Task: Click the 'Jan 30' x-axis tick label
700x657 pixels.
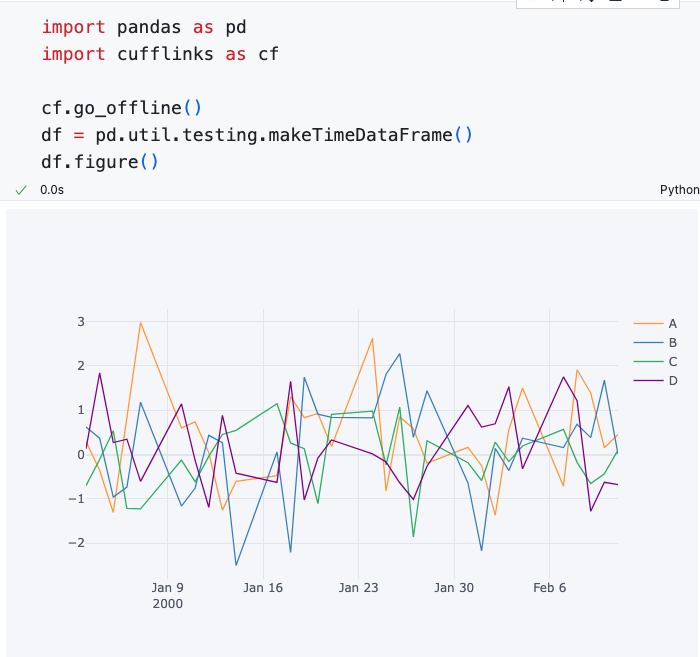Action: [x=454, y=588]
